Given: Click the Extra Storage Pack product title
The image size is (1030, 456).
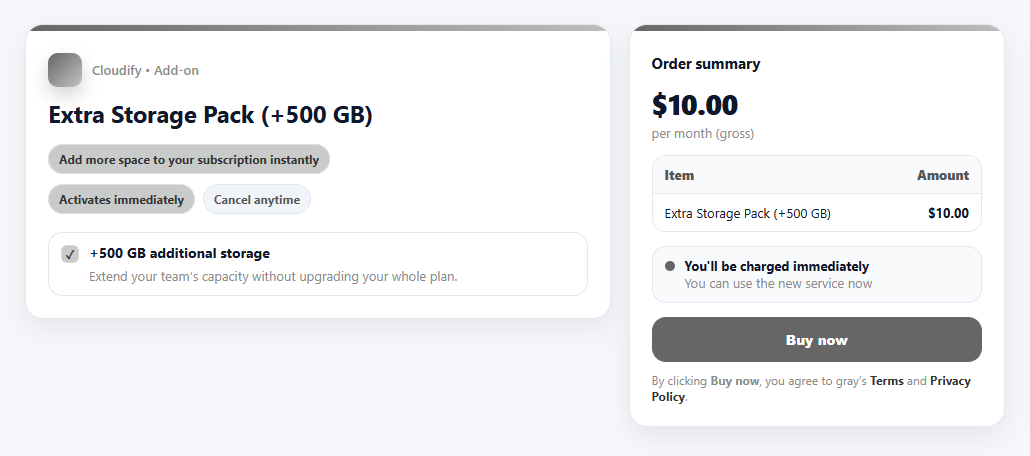Looking at the screenshot, I should (211, 116).
